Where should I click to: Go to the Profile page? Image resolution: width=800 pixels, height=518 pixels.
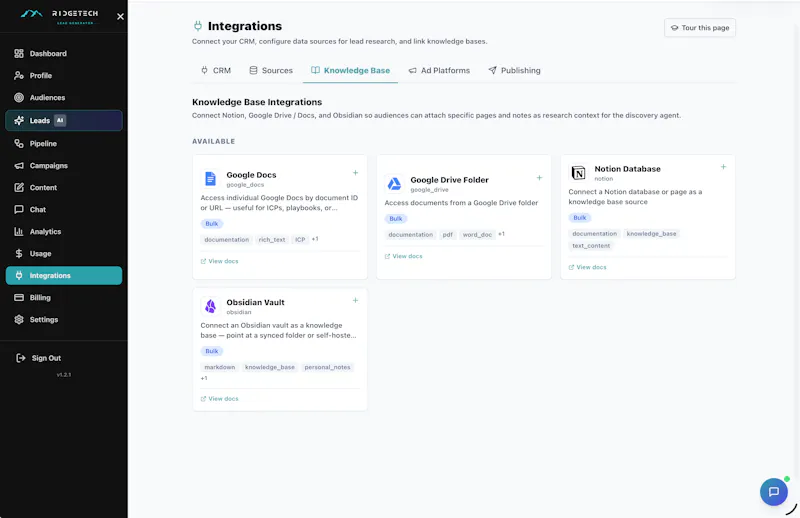[64, 76]
